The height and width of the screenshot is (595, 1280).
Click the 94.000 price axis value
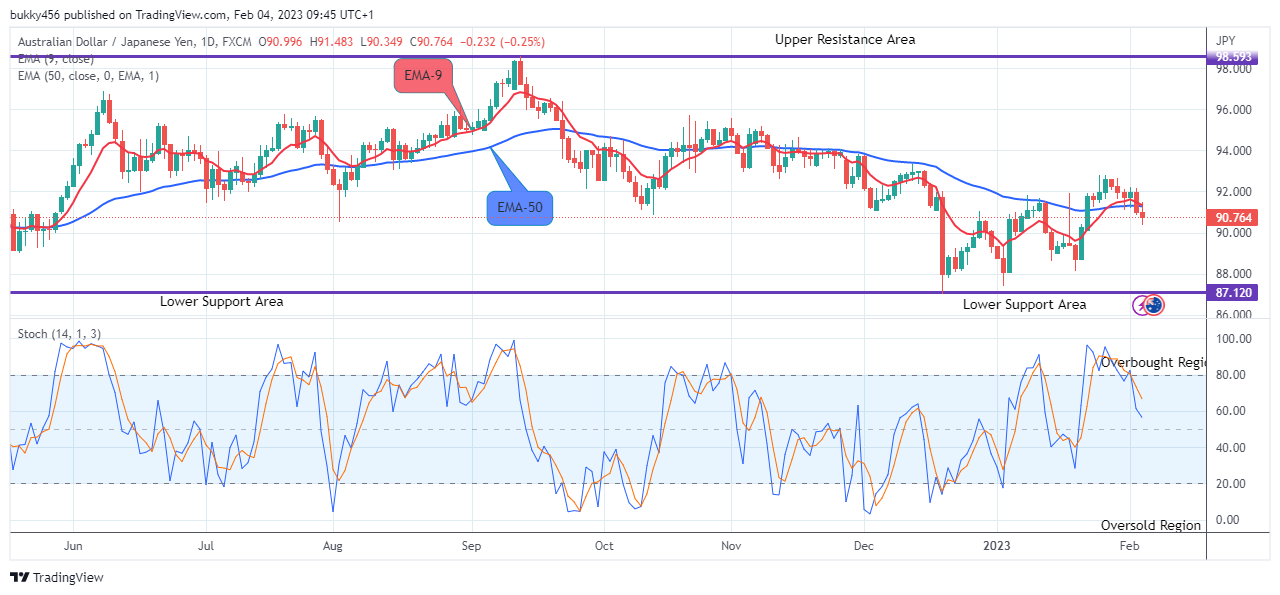click(1236, 151)
